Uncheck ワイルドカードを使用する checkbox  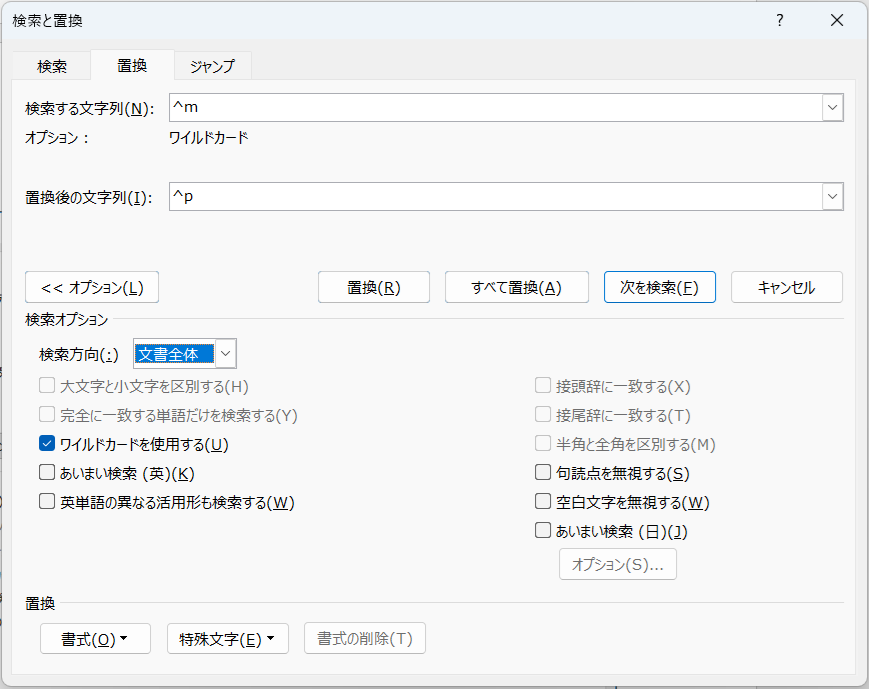point(47,444)
